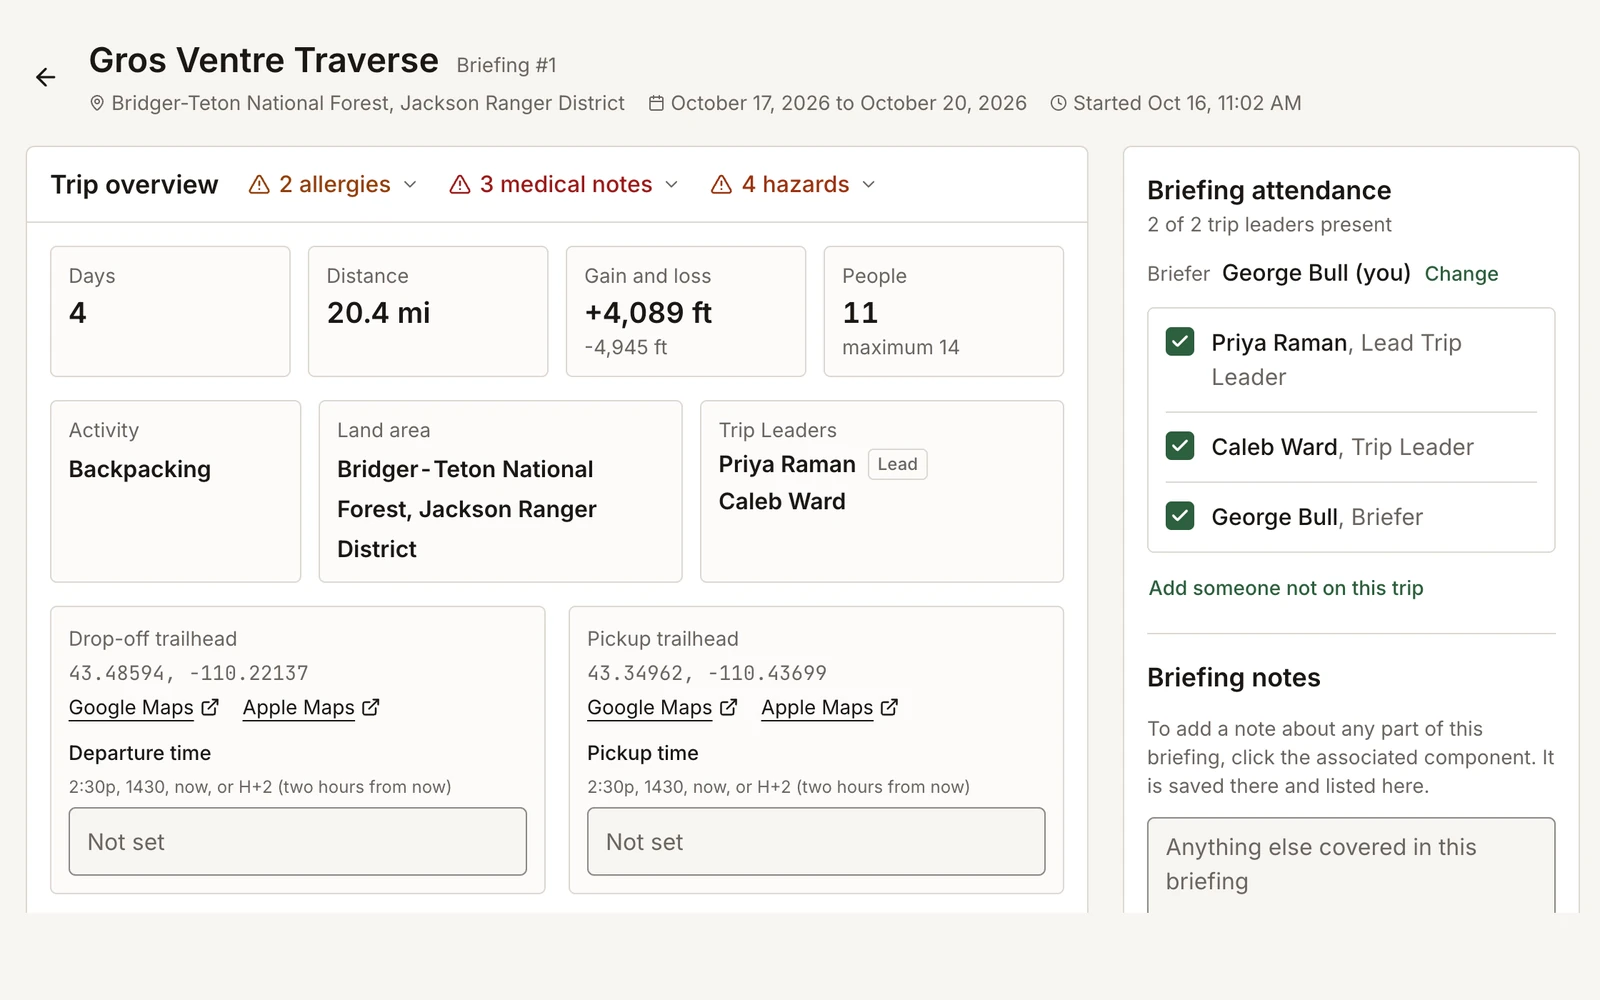
Task: Expand the 4 hazards dropdown
Action: (x=794, y=185)
